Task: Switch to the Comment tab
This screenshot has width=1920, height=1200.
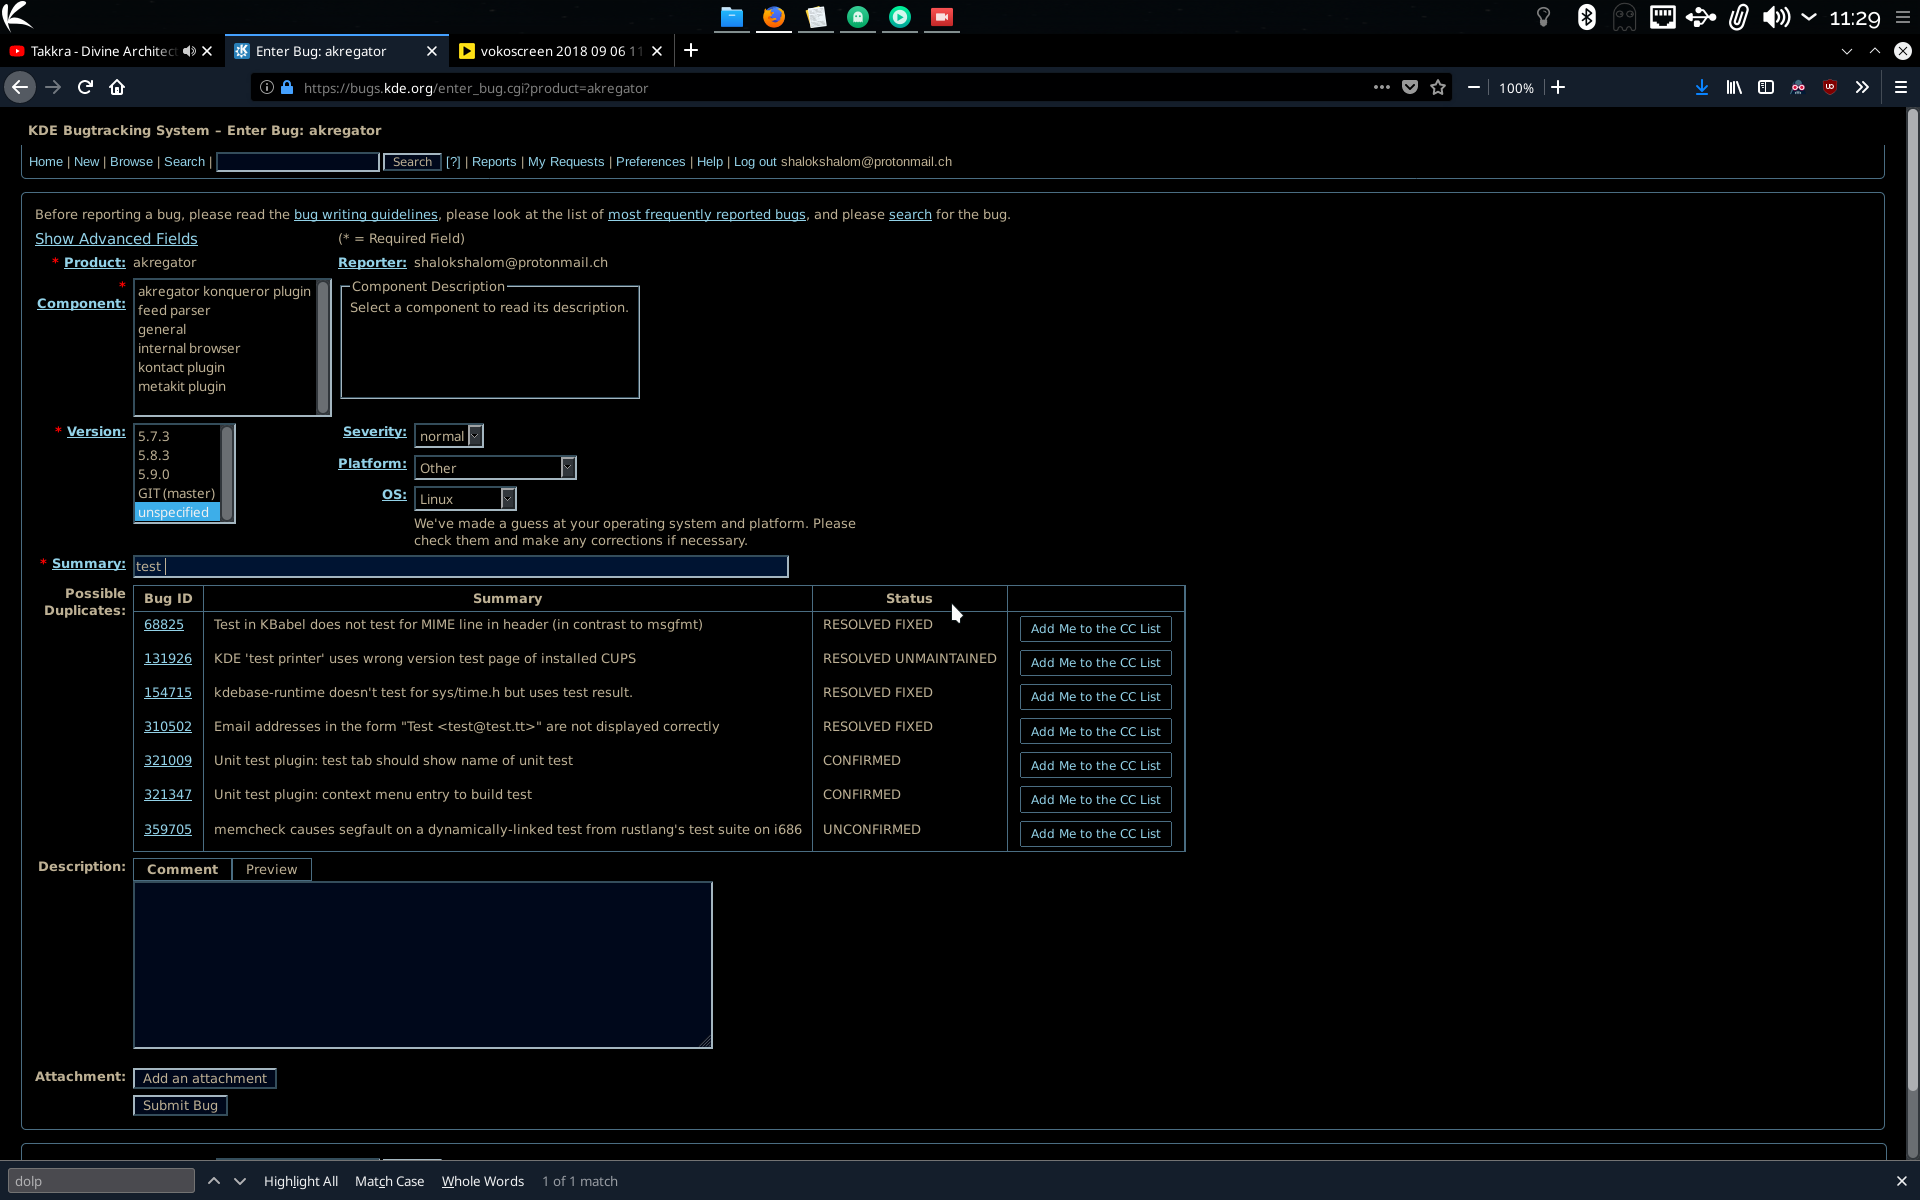Action: pyautogui.click(x=182, y=869)
